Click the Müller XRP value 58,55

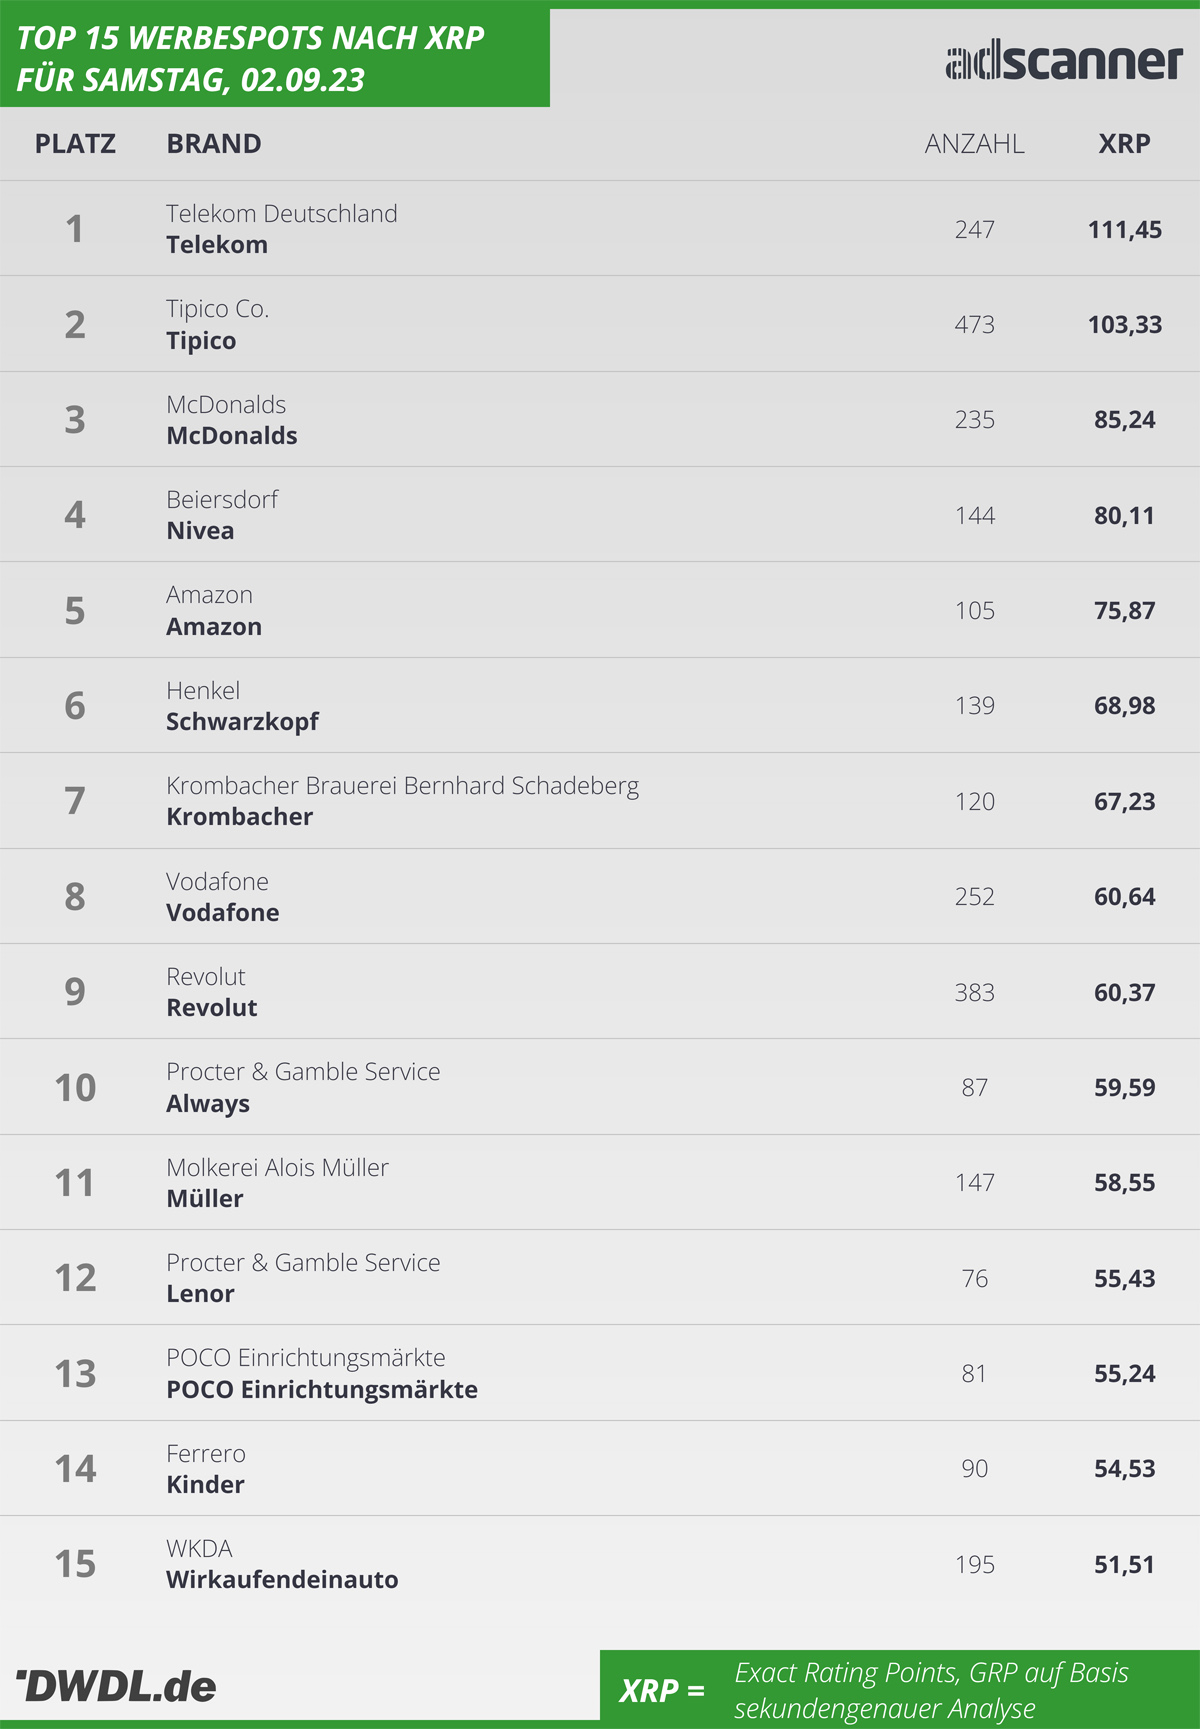click(x=1124, y=1182)
